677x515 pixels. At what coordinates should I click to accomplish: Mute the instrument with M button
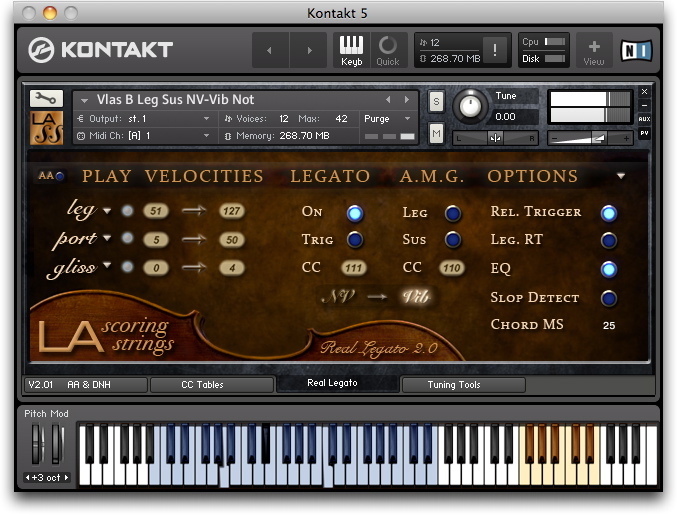pyautogui.click(x=436, y=134)
